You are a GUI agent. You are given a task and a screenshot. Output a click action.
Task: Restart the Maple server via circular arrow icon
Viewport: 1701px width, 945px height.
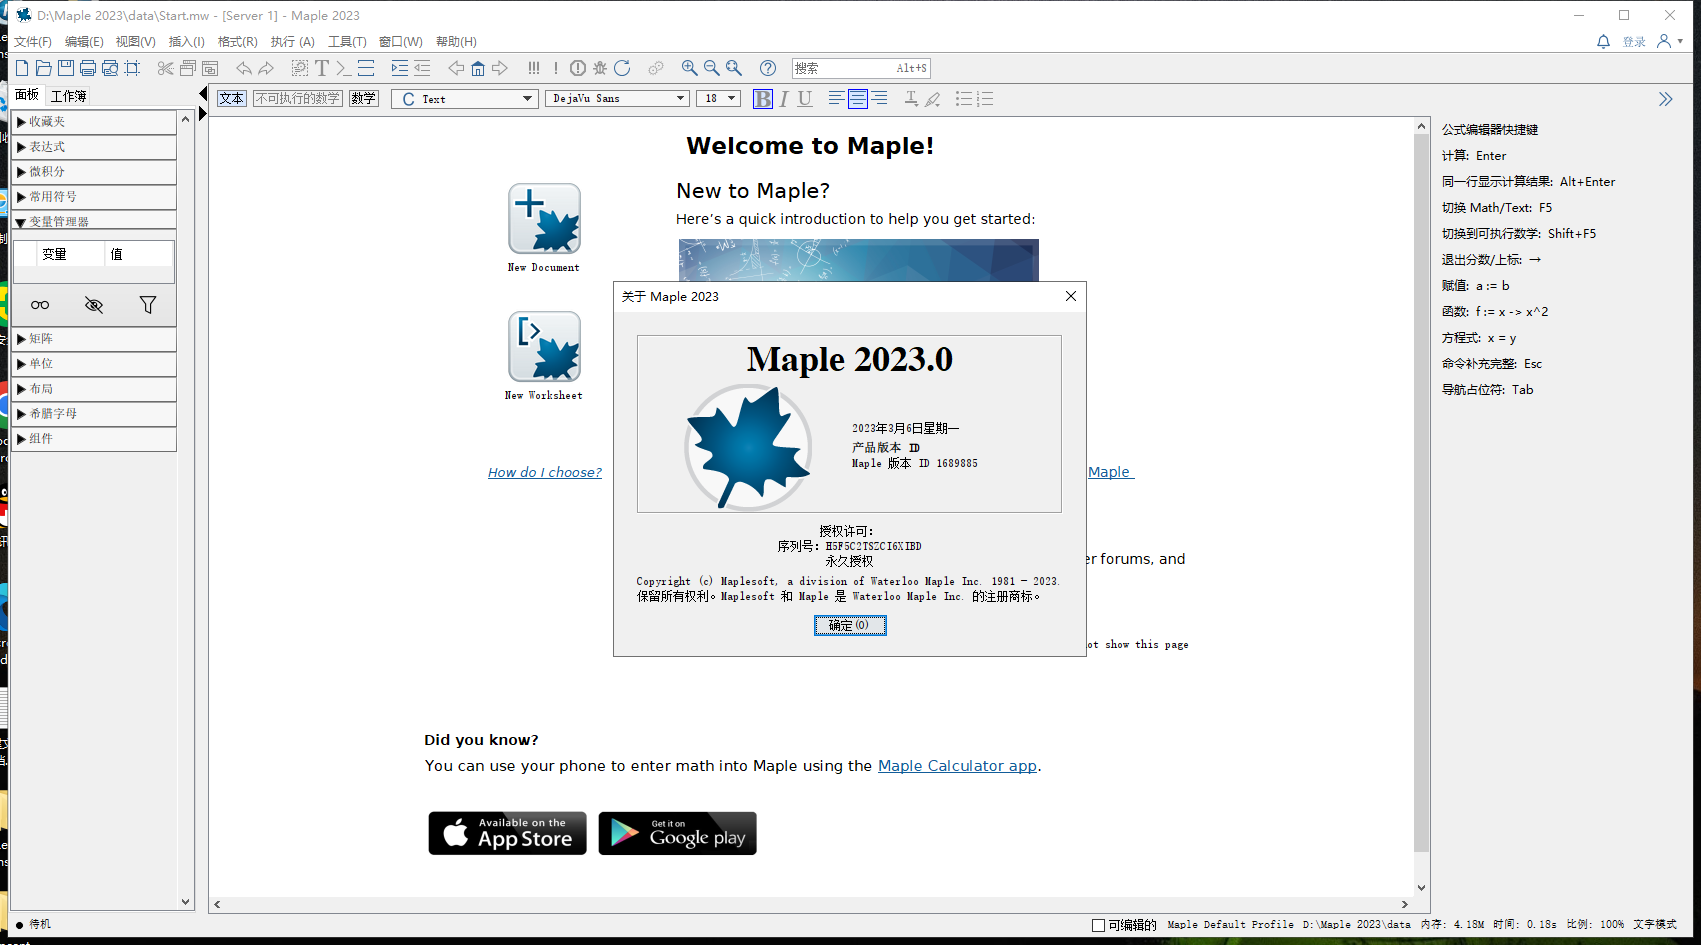622,68
